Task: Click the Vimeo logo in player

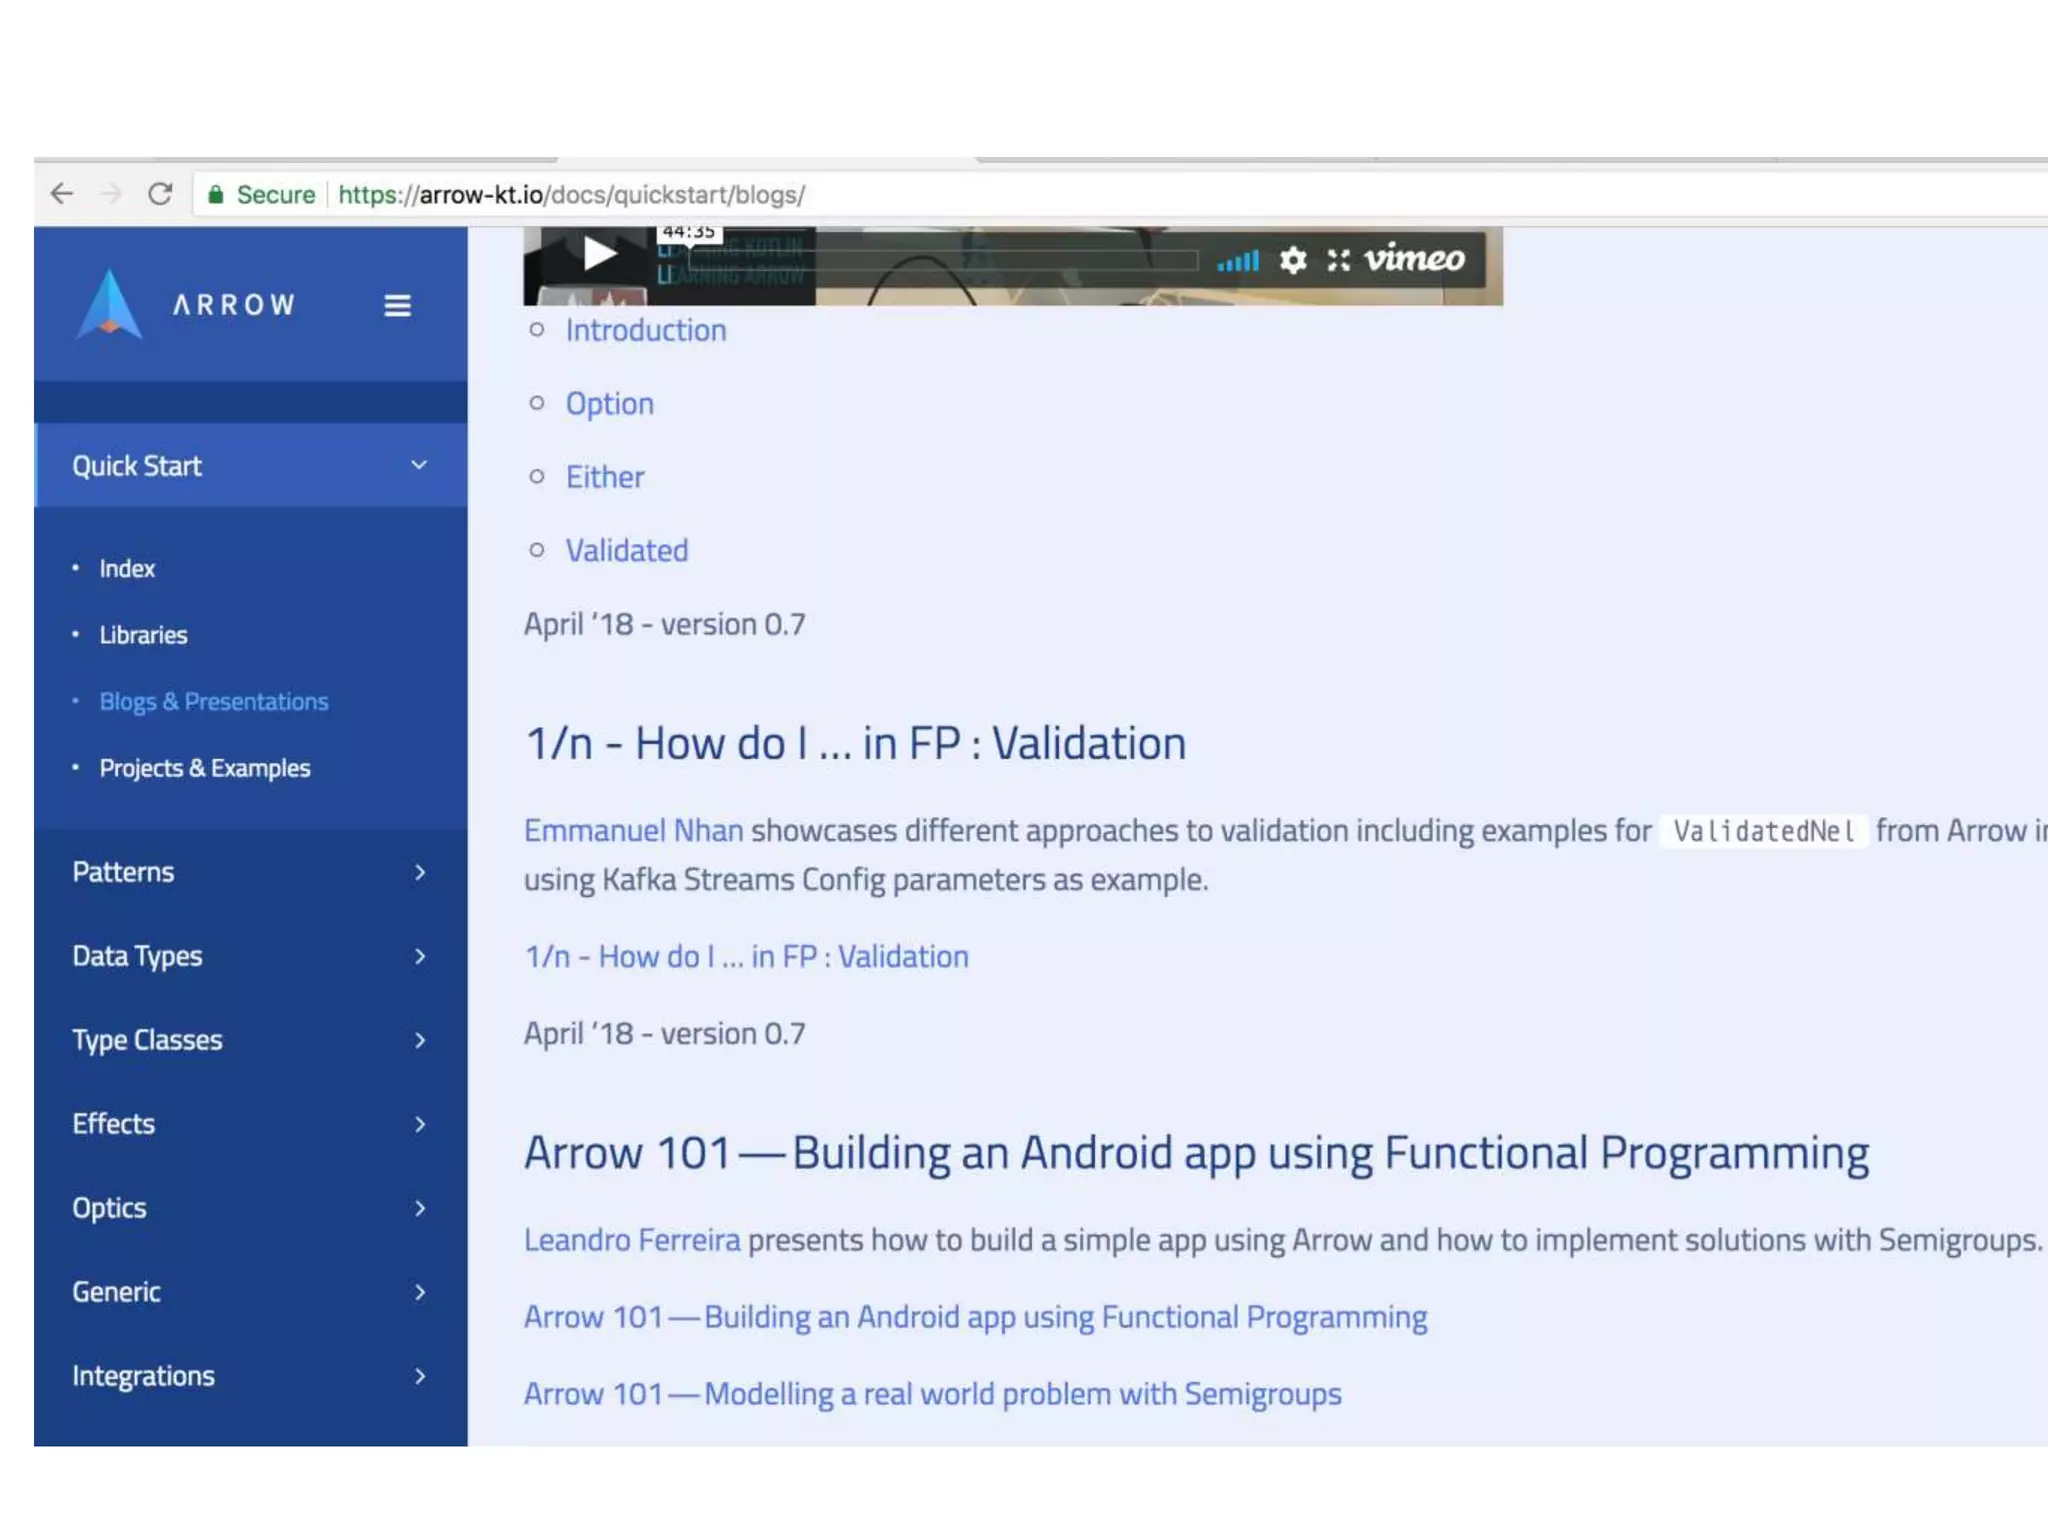Action: (1414, 259)
